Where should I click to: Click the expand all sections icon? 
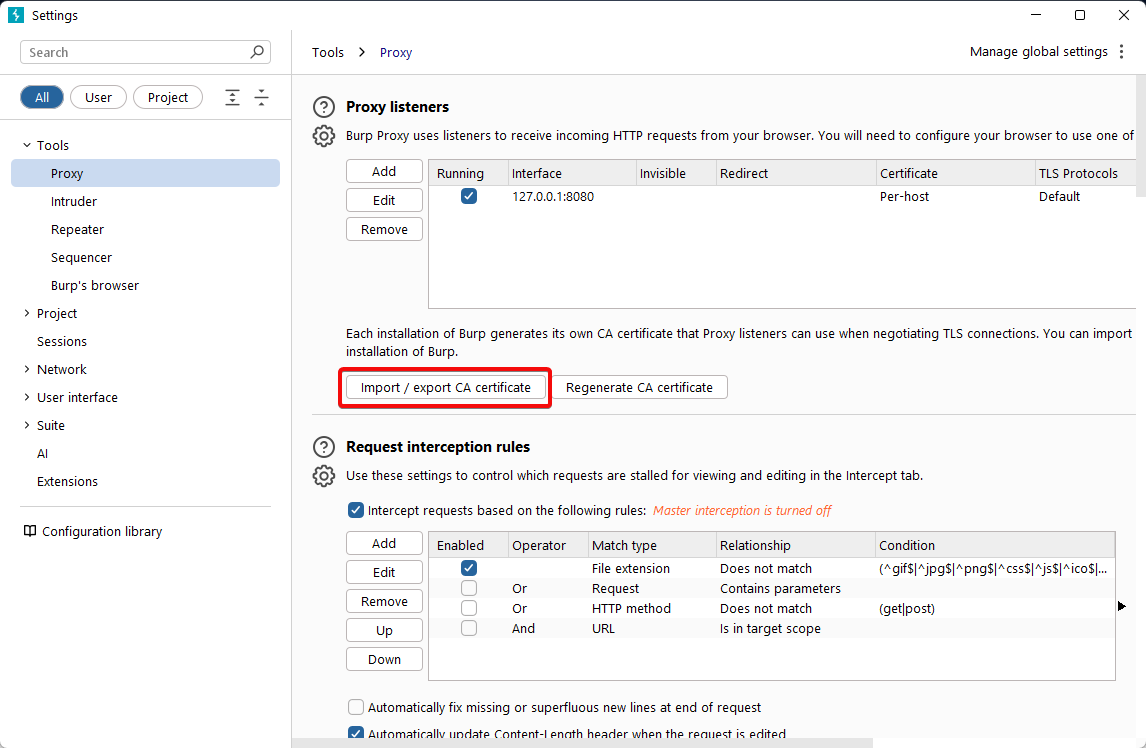point(232,97)
